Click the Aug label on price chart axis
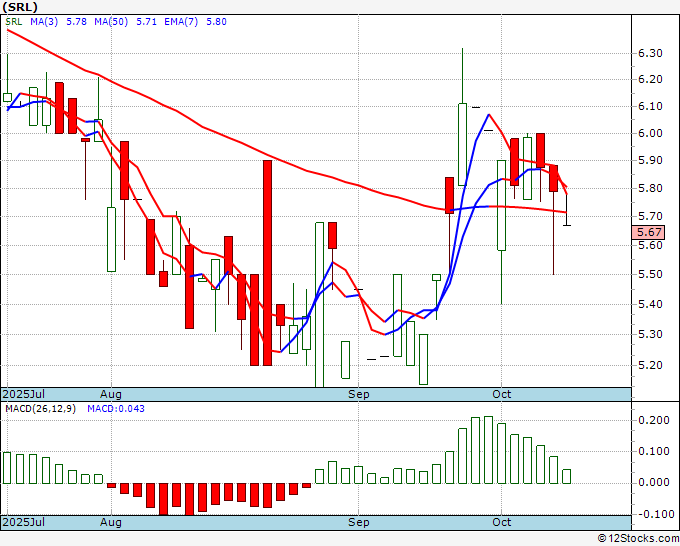The width and height of the screenshot is (680, 546). click(x=111, y=394)
